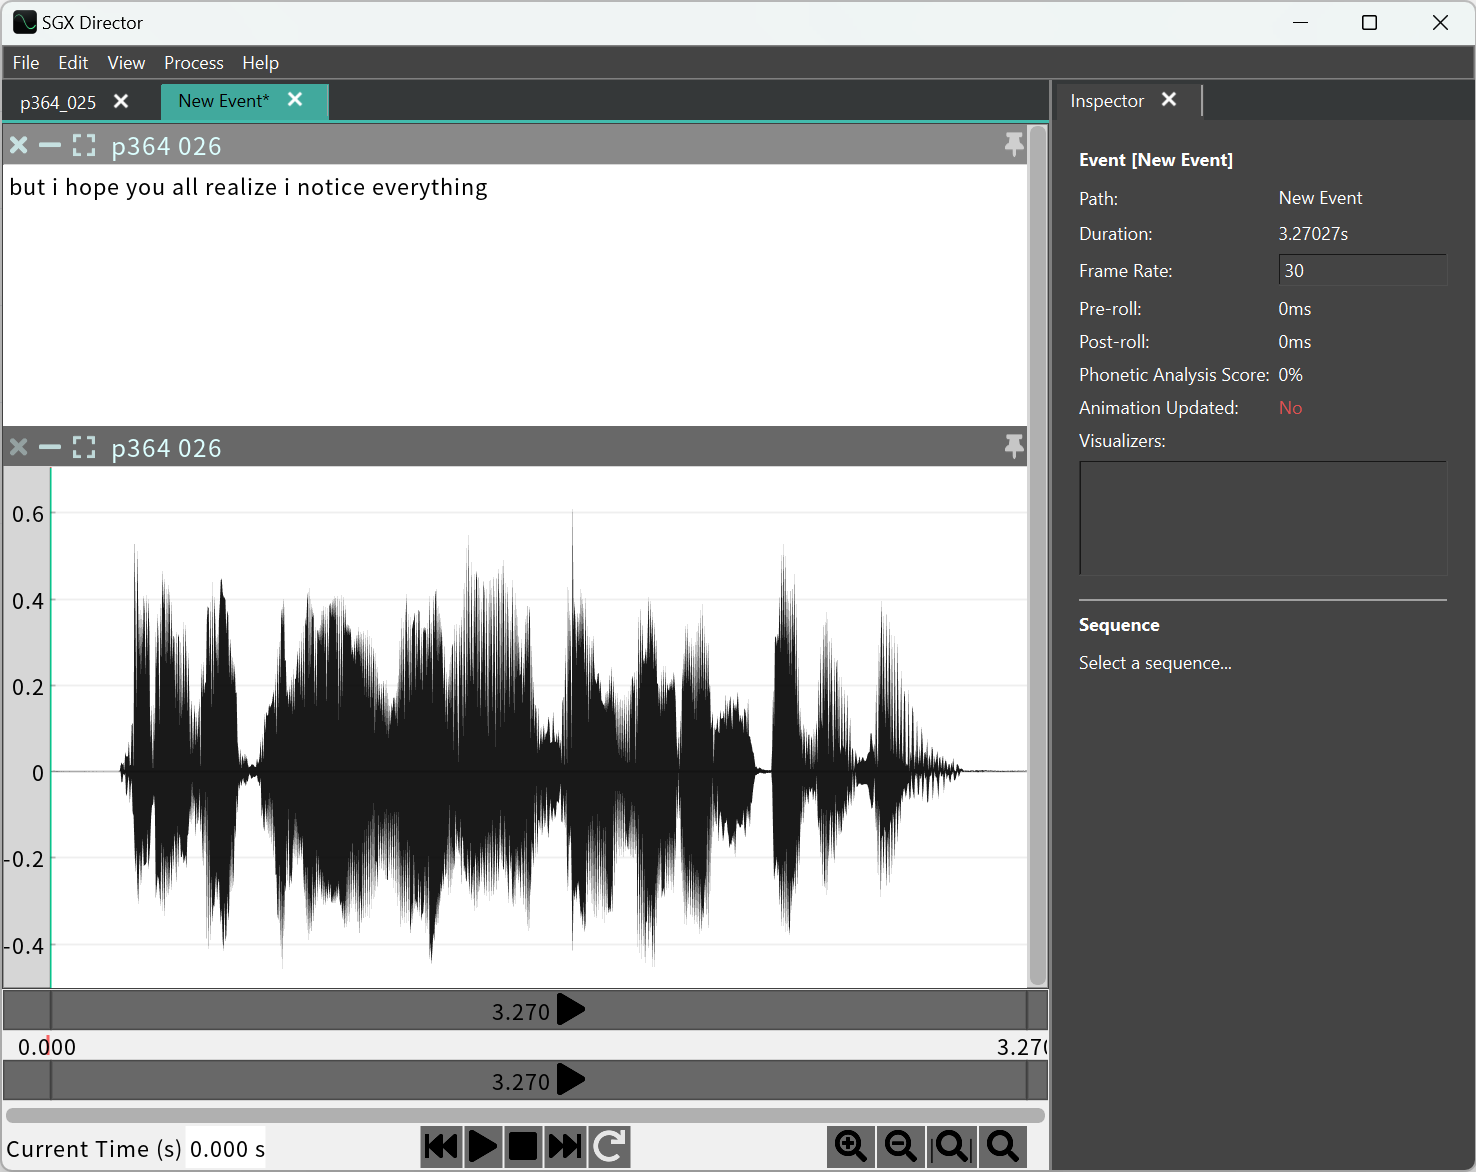Image resolution: width=1476 pixels, height=1172 pixels.
Task: Pin the transcript text panel
Action: click(x=1014, y=145)
